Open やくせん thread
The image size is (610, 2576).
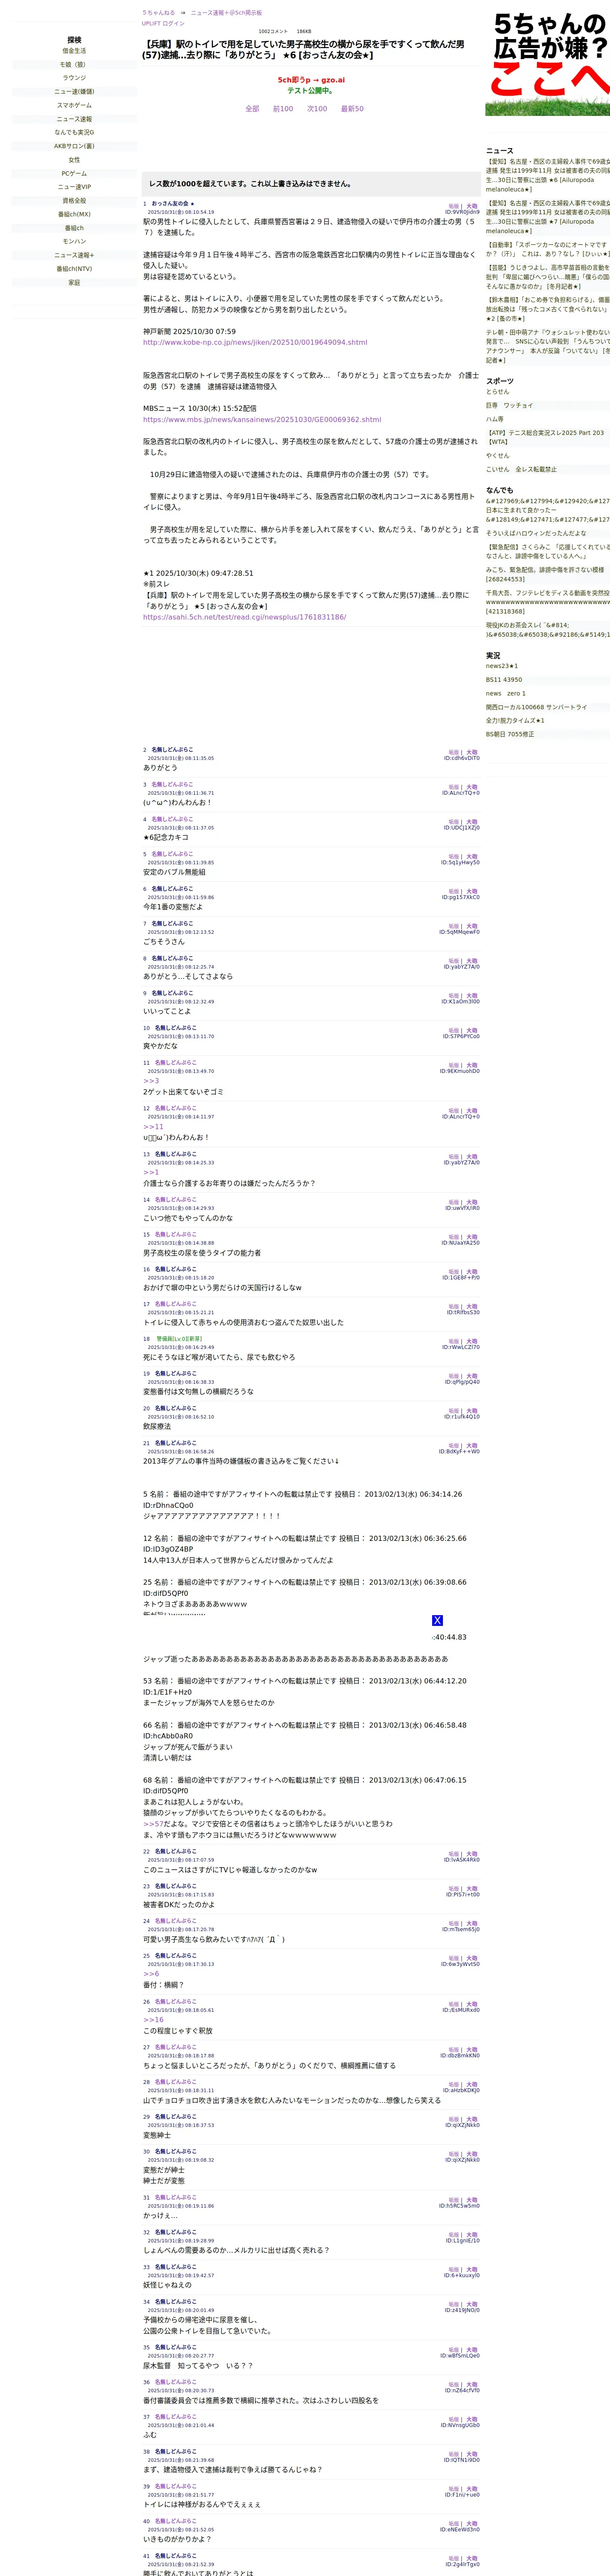498,455
